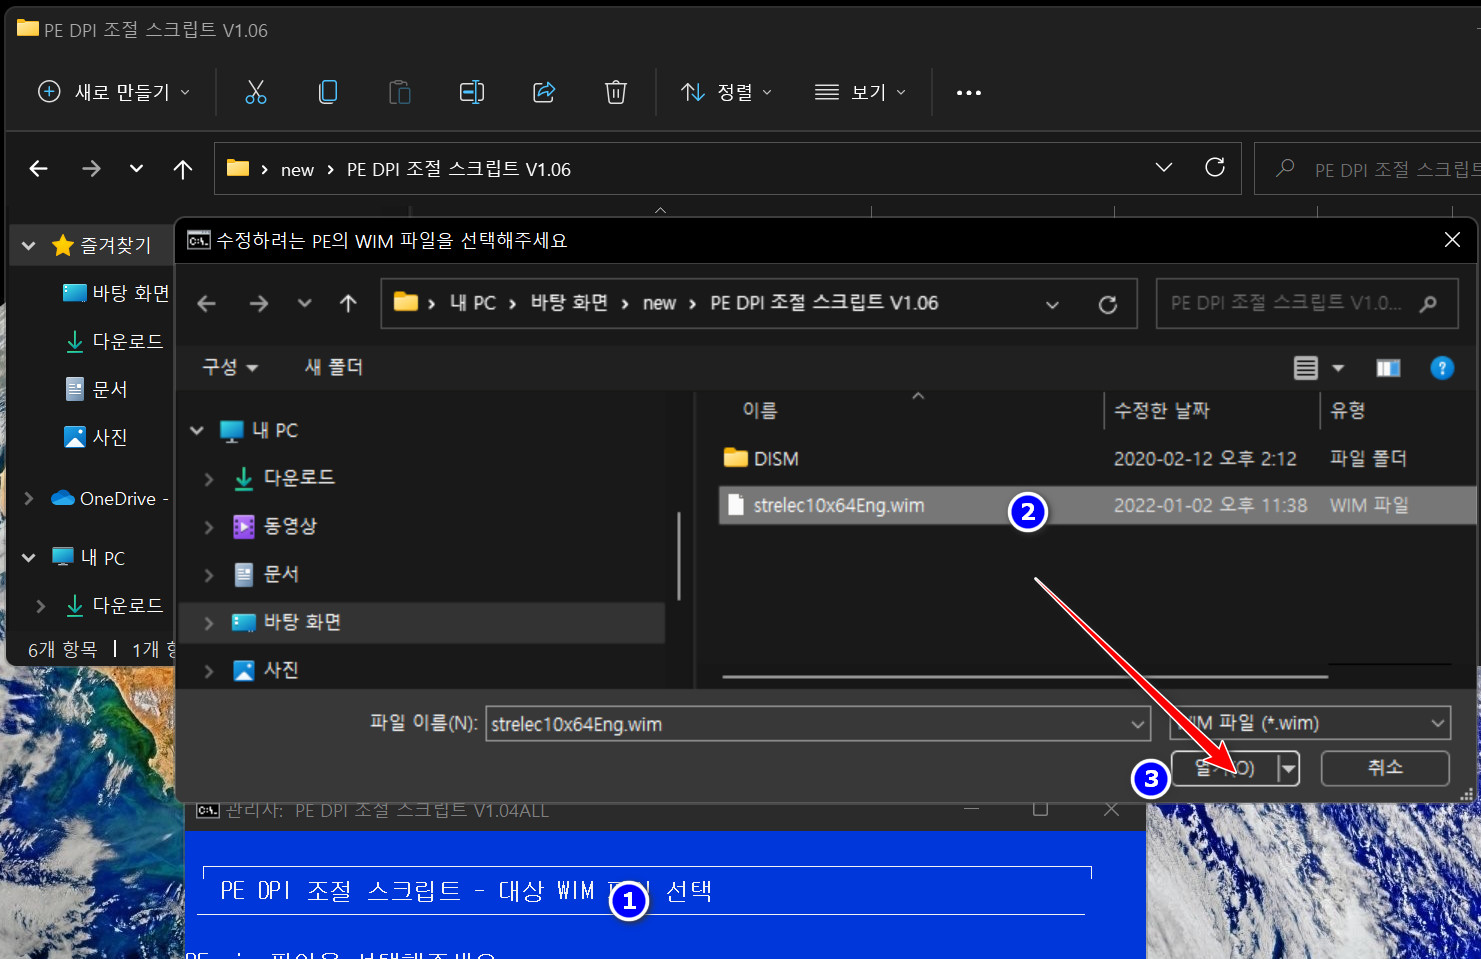Expand 사진 node in dialog tree
Viewport: 1481px width, 959px height.
[x=209, y=671]
